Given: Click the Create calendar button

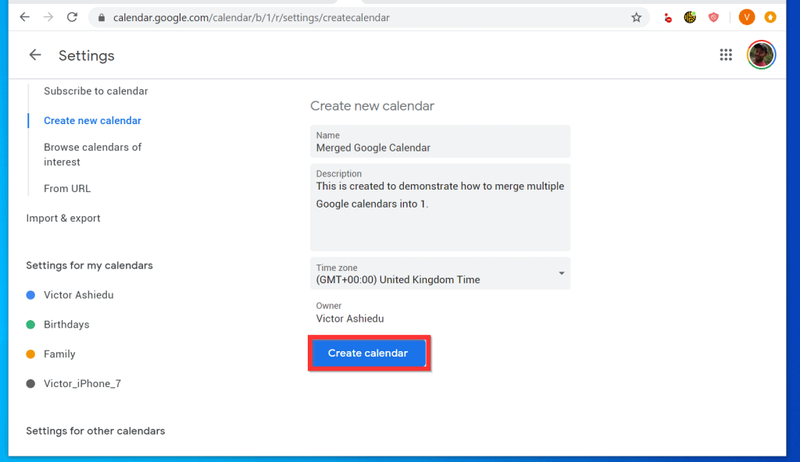Looking at the screenshot, I should click(x=368, y=353).
